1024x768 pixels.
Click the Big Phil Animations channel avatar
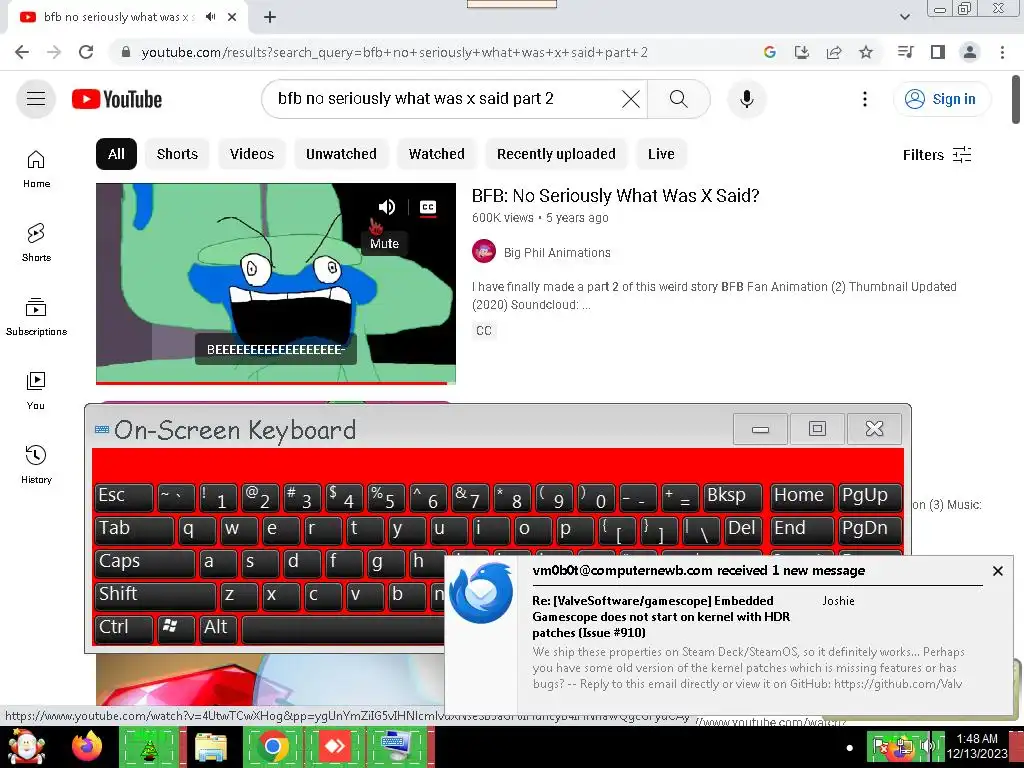(484, 252)
